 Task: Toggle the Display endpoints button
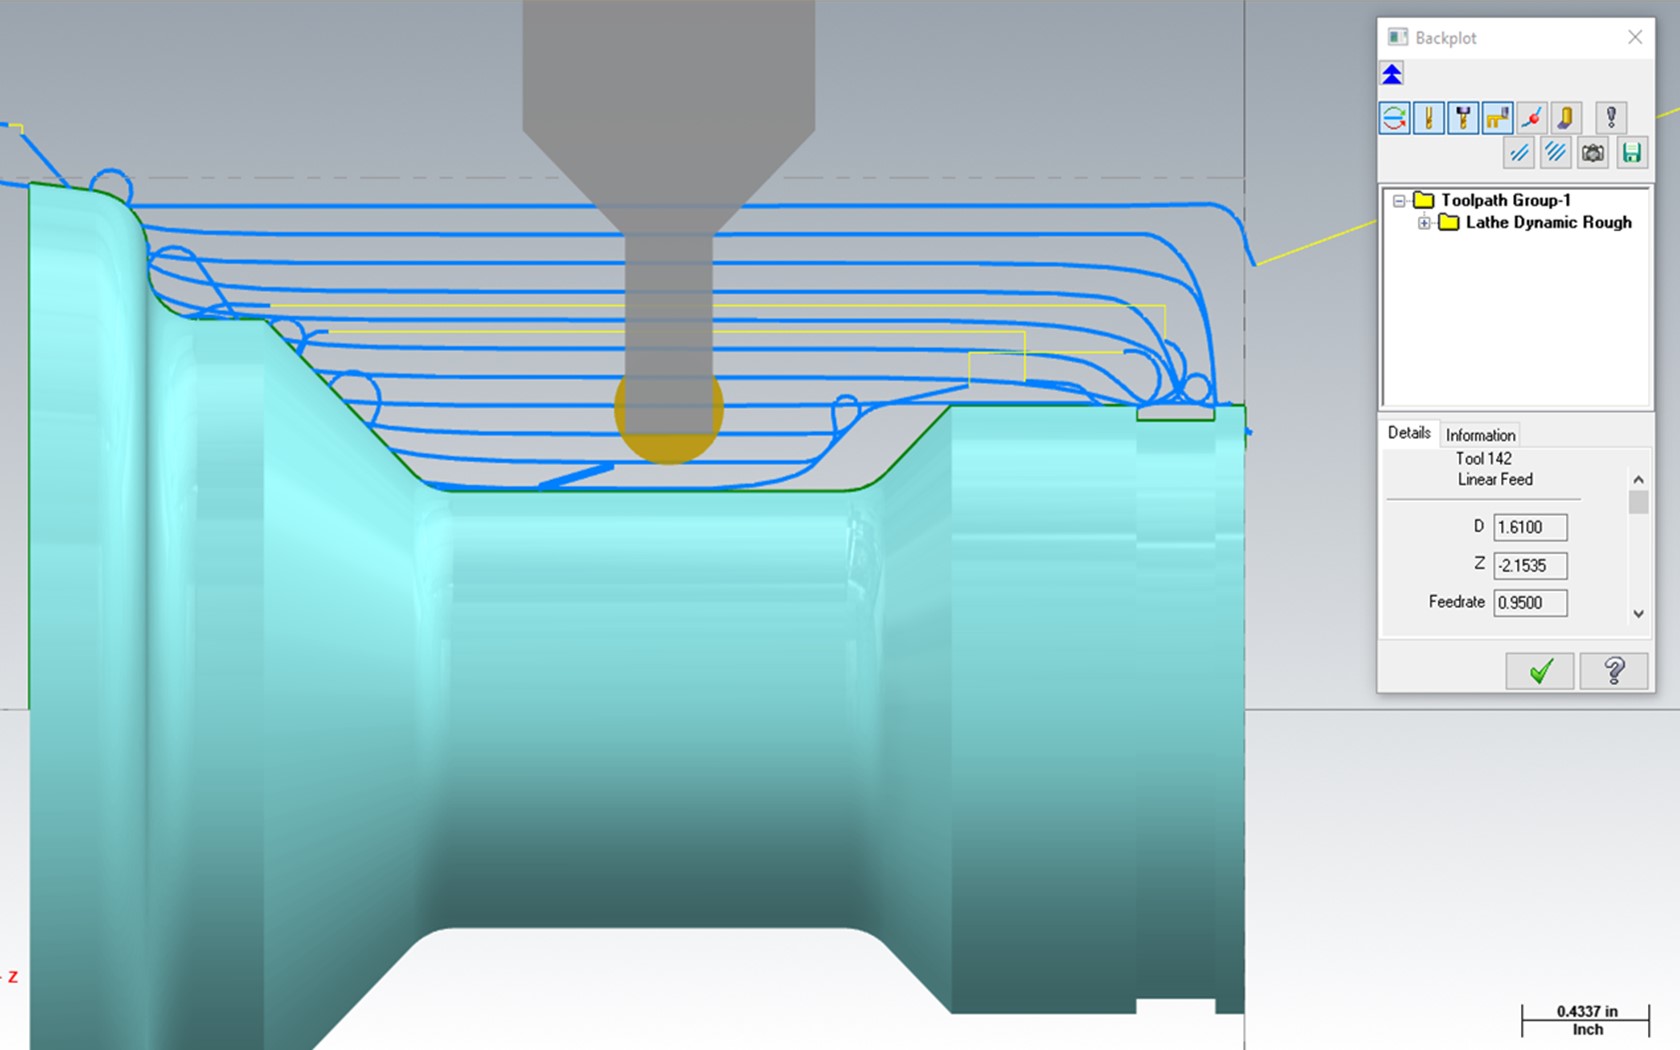pos(1531,118)
